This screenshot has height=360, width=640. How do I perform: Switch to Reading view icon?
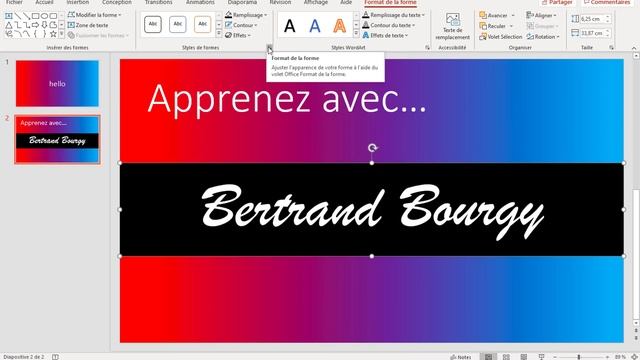[524, 357]
